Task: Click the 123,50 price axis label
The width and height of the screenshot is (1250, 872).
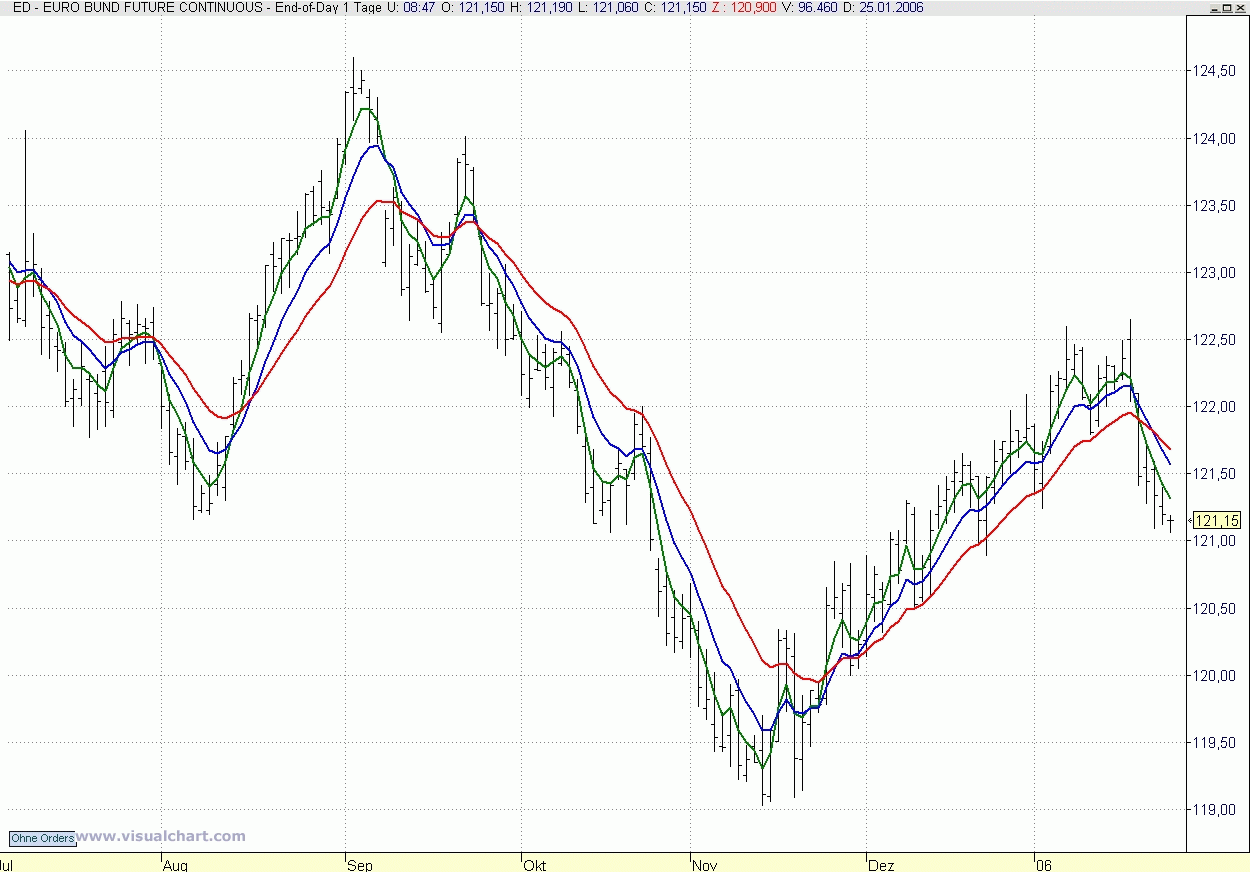Action: [1214, 206]
